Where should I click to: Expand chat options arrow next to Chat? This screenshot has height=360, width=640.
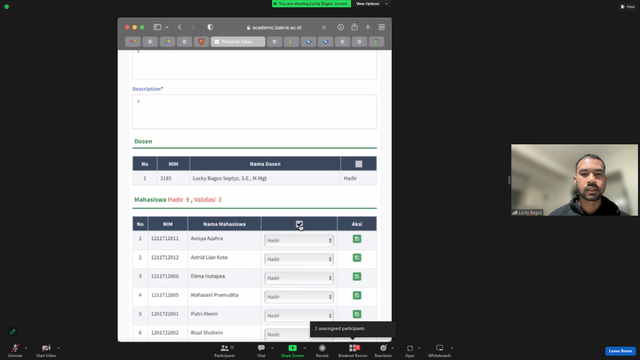point(272,348)
